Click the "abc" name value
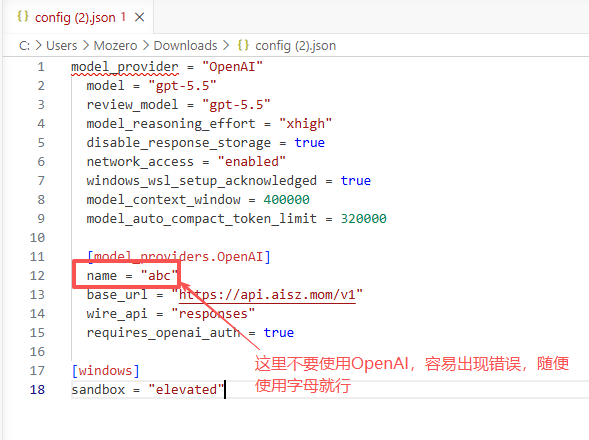589x440 pixels. pos(159,276)
